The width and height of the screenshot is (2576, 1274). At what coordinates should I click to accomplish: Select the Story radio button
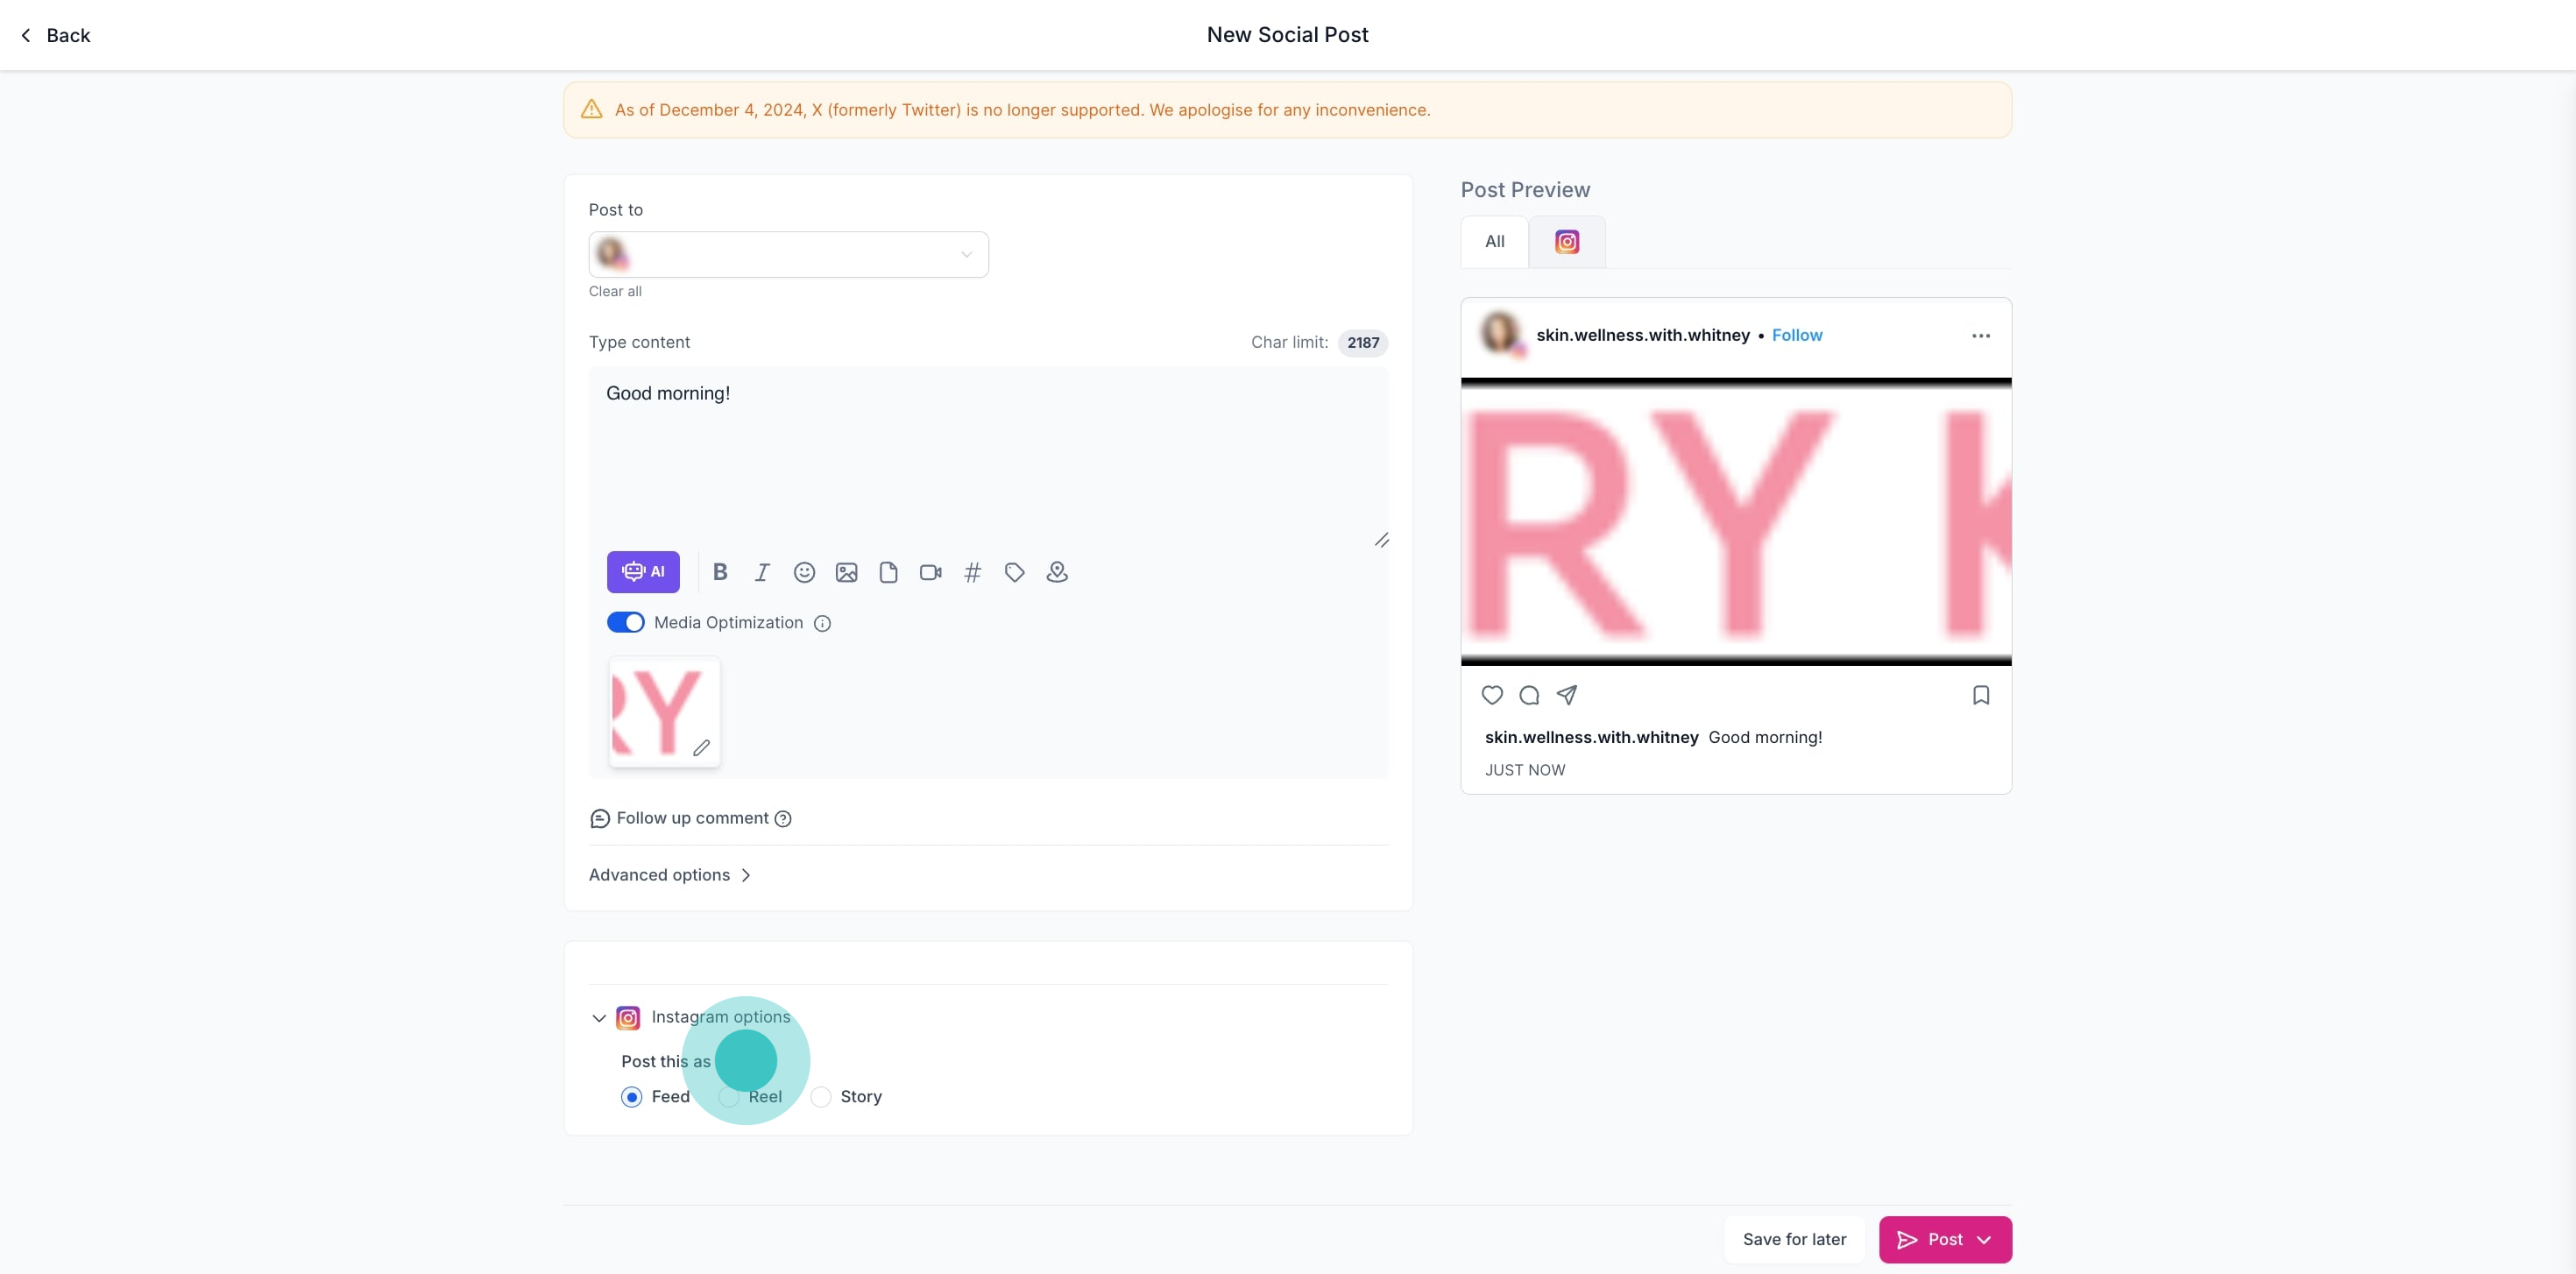coord(821,1097)
